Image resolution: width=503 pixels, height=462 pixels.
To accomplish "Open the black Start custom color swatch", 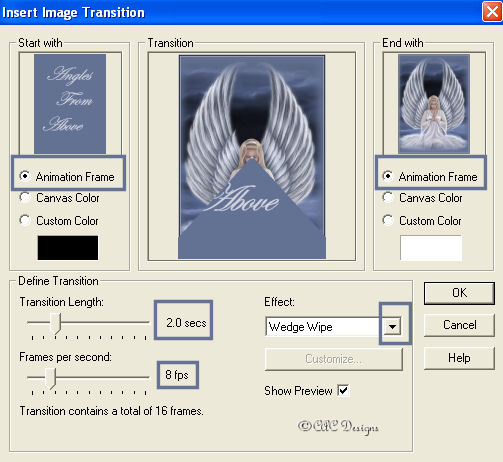I will 68,248.
